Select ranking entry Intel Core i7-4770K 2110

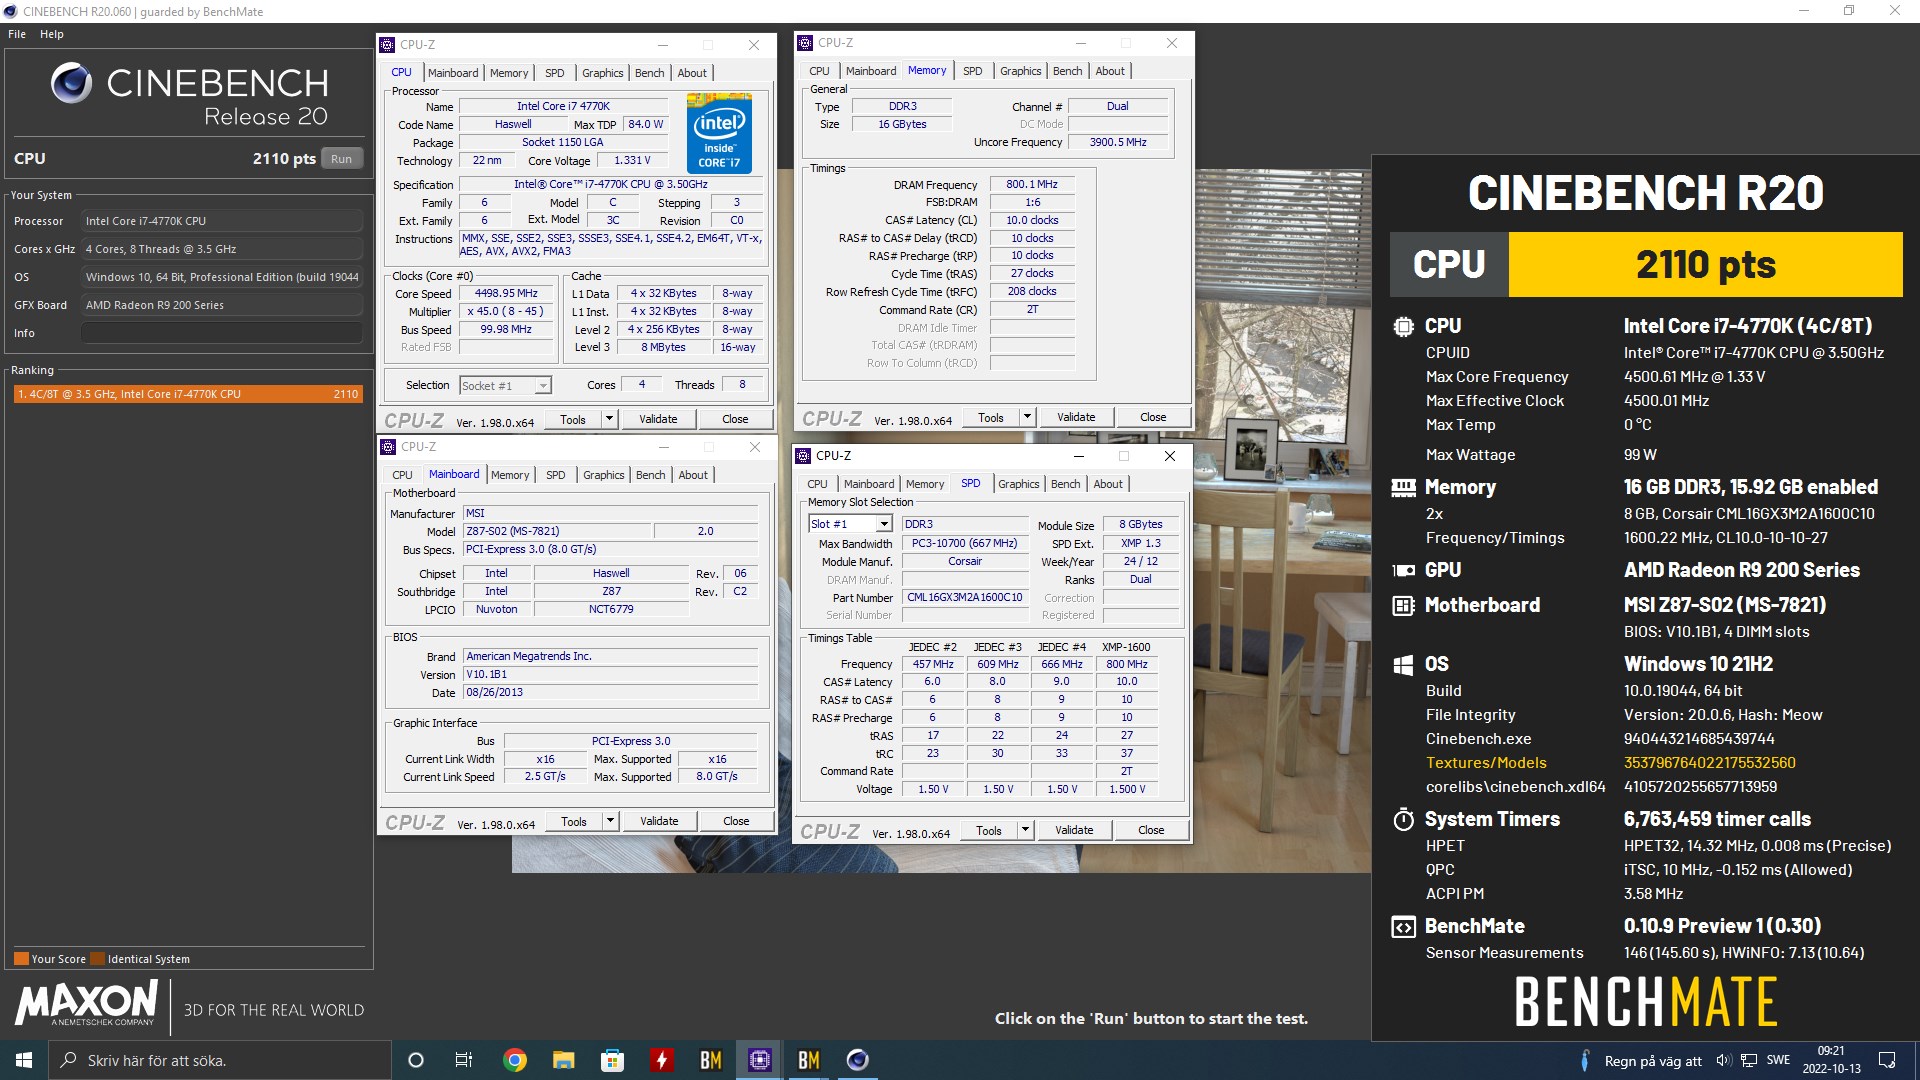point(188,394)
